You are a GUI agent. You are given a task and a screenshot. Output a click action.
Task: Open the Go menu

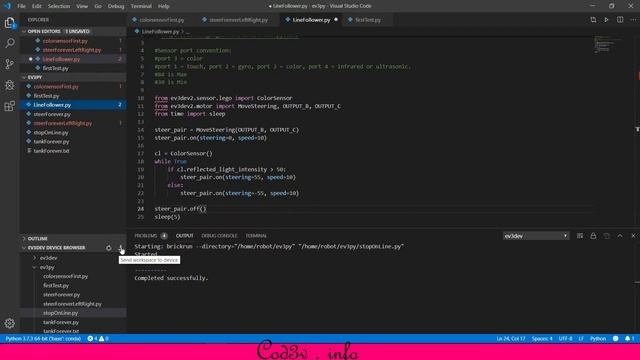click(98, 6)
